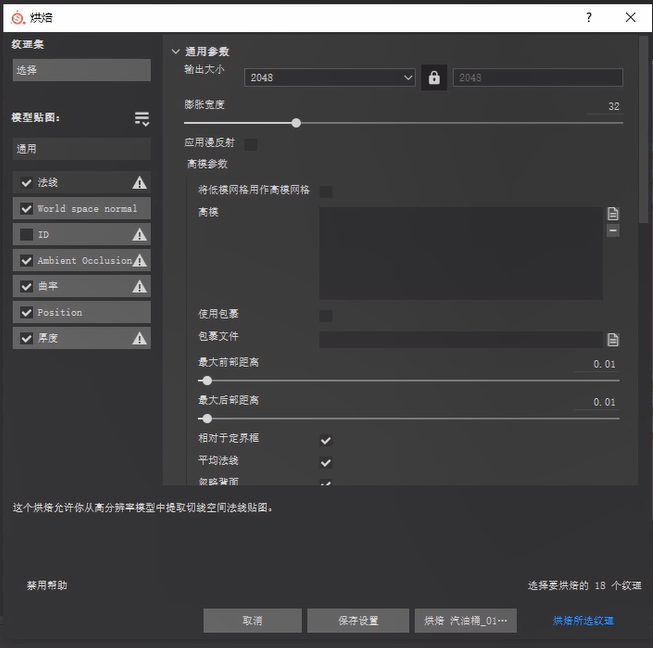The image size is (653, 648).
Task: Open the 纹理集 选择 selector
Action: [x=81, y=70]
